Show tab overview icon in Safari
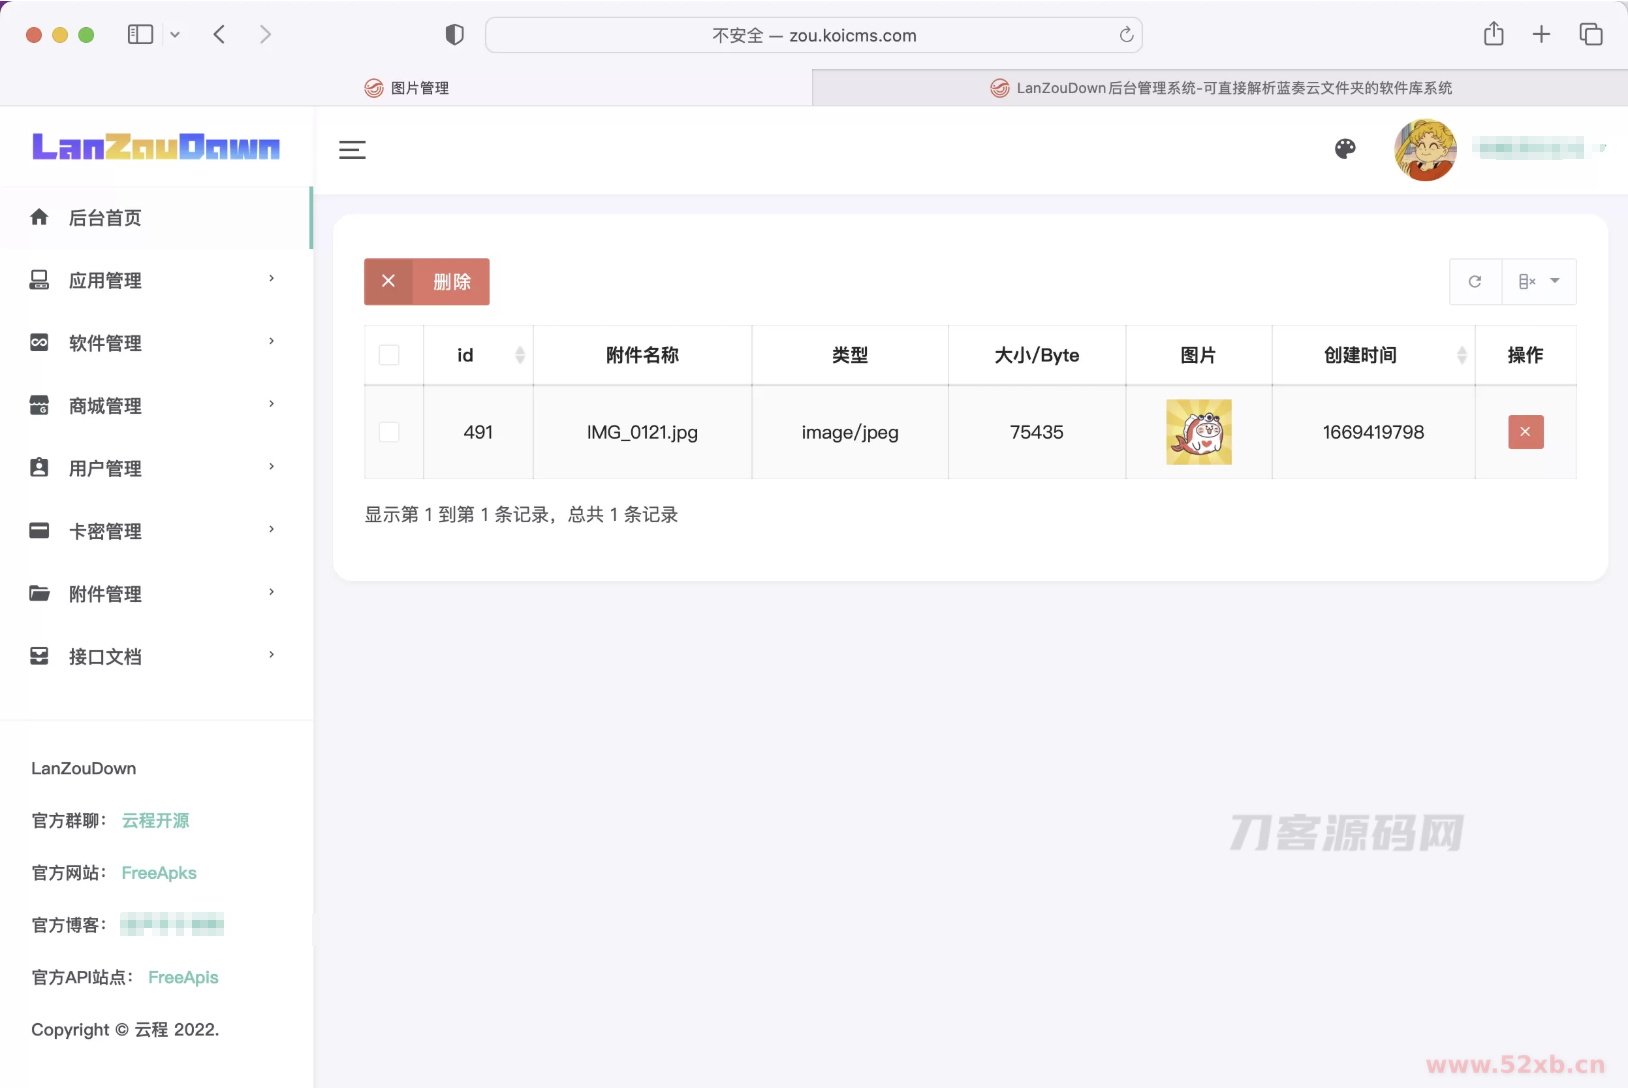1628x1088 pixels. pos(1590,35)
